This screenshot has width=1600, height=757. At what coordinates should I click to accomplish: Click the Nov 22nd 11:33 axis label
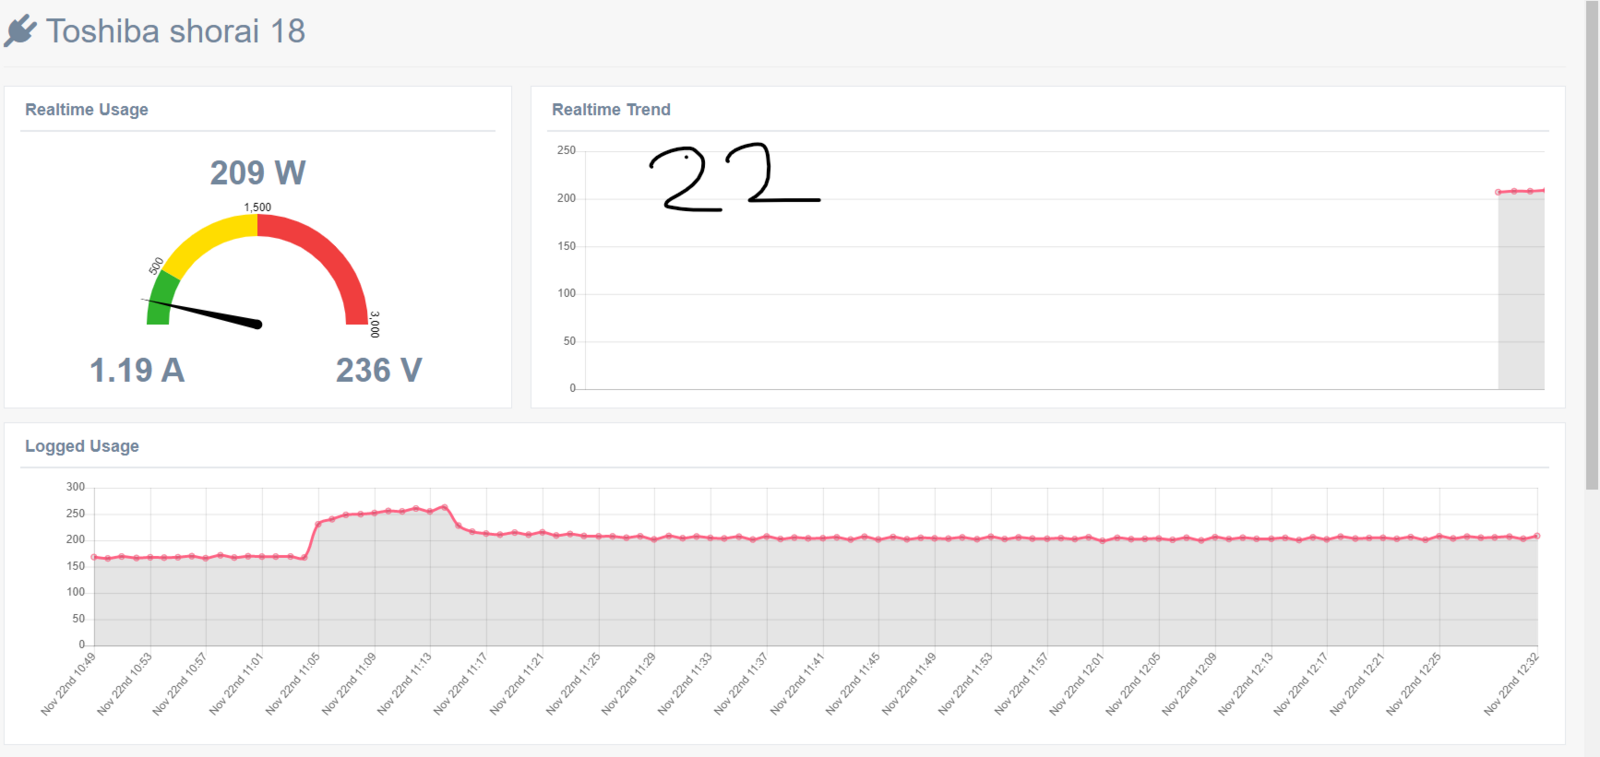pyautogui.click(x=685, y=684)
